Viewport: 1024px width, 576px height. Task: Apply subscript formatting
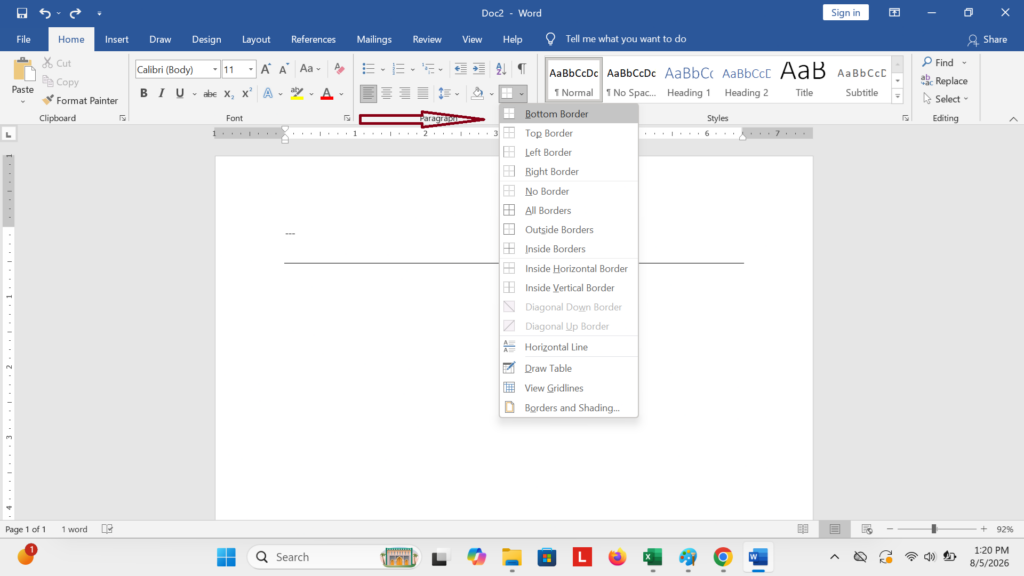pos(229,94)
